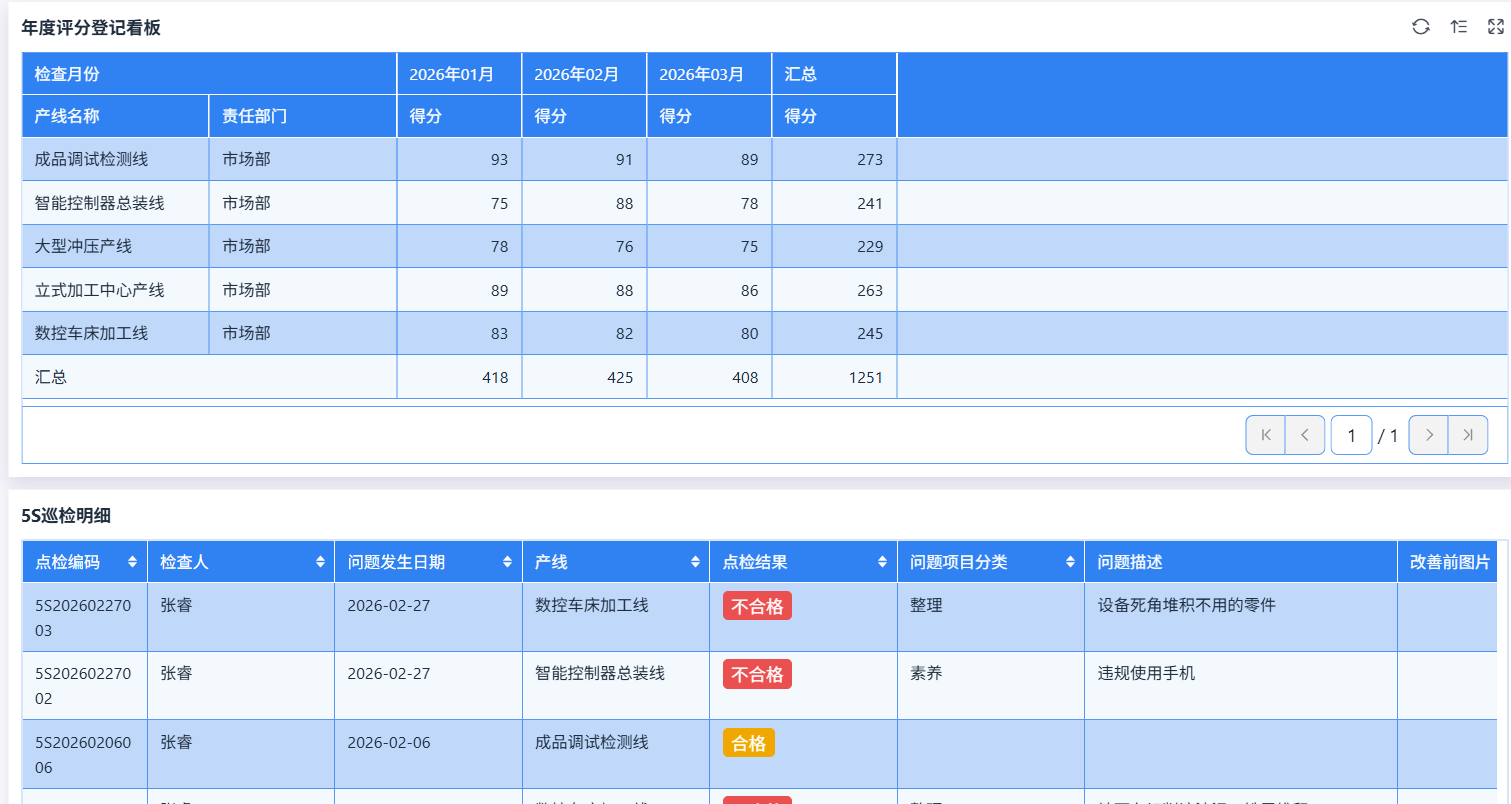Click inspection code 5S20260227003
1511x804 pixels.
83,617
